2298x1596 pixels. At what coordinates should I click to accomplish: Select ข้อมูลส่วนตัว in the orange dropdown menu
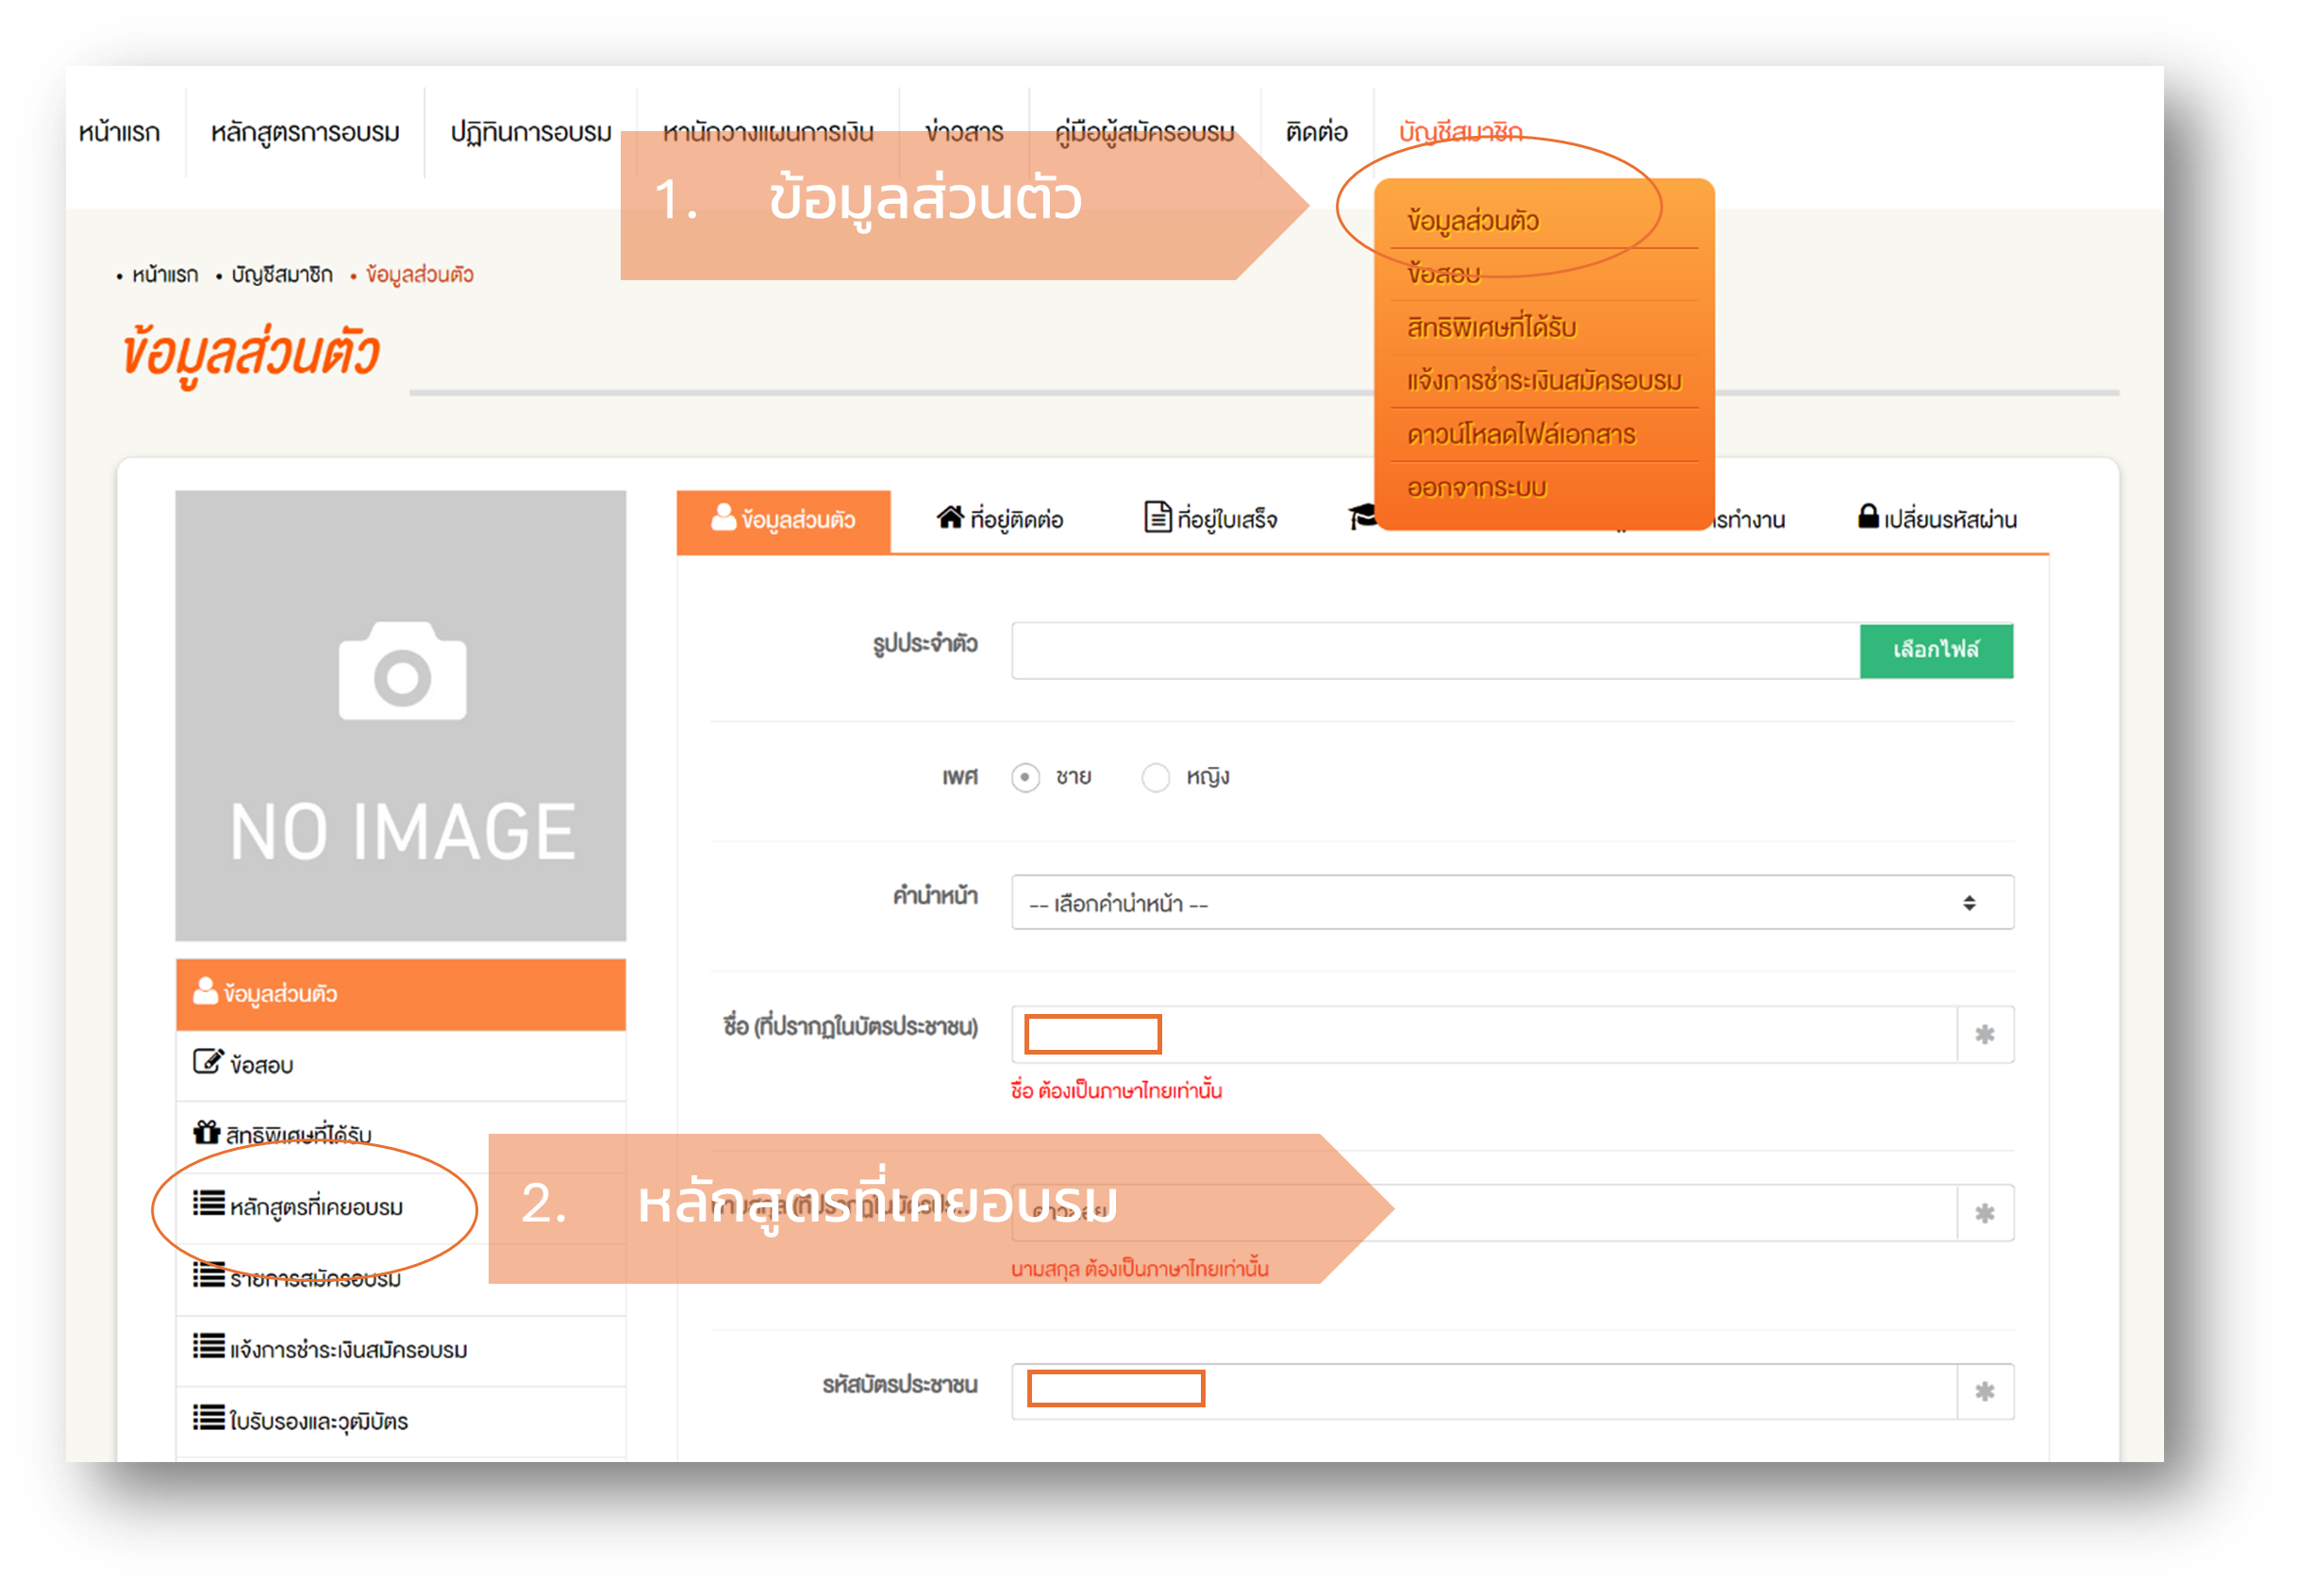pyautogui.click(x=1472, y=220)
